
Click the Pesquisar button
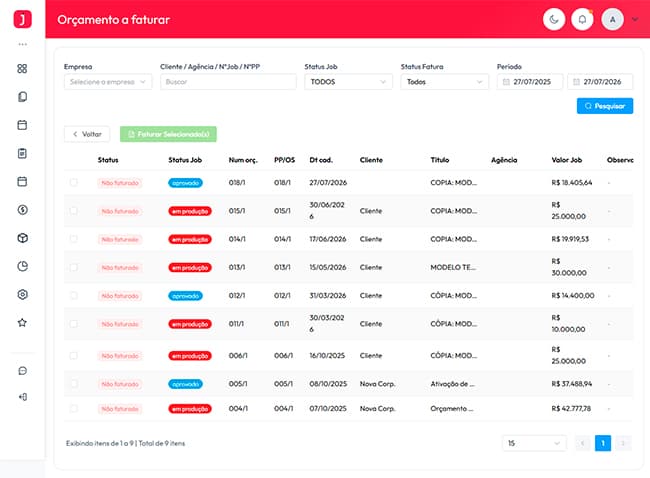click(605, 106)
